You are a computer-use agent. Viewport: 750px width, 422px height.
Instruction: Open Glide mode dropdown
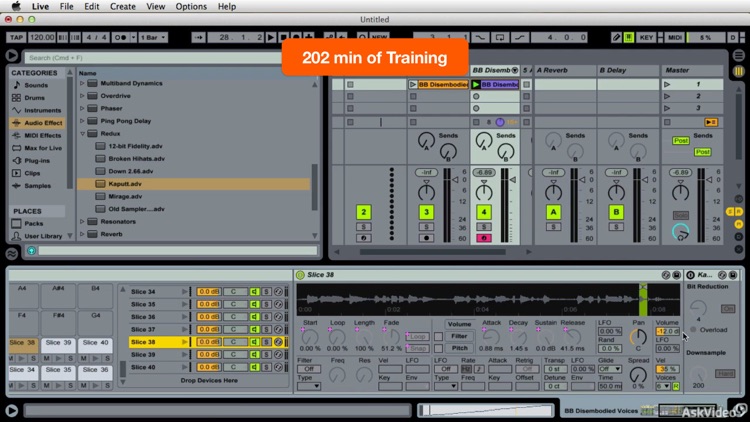(610, 369)
